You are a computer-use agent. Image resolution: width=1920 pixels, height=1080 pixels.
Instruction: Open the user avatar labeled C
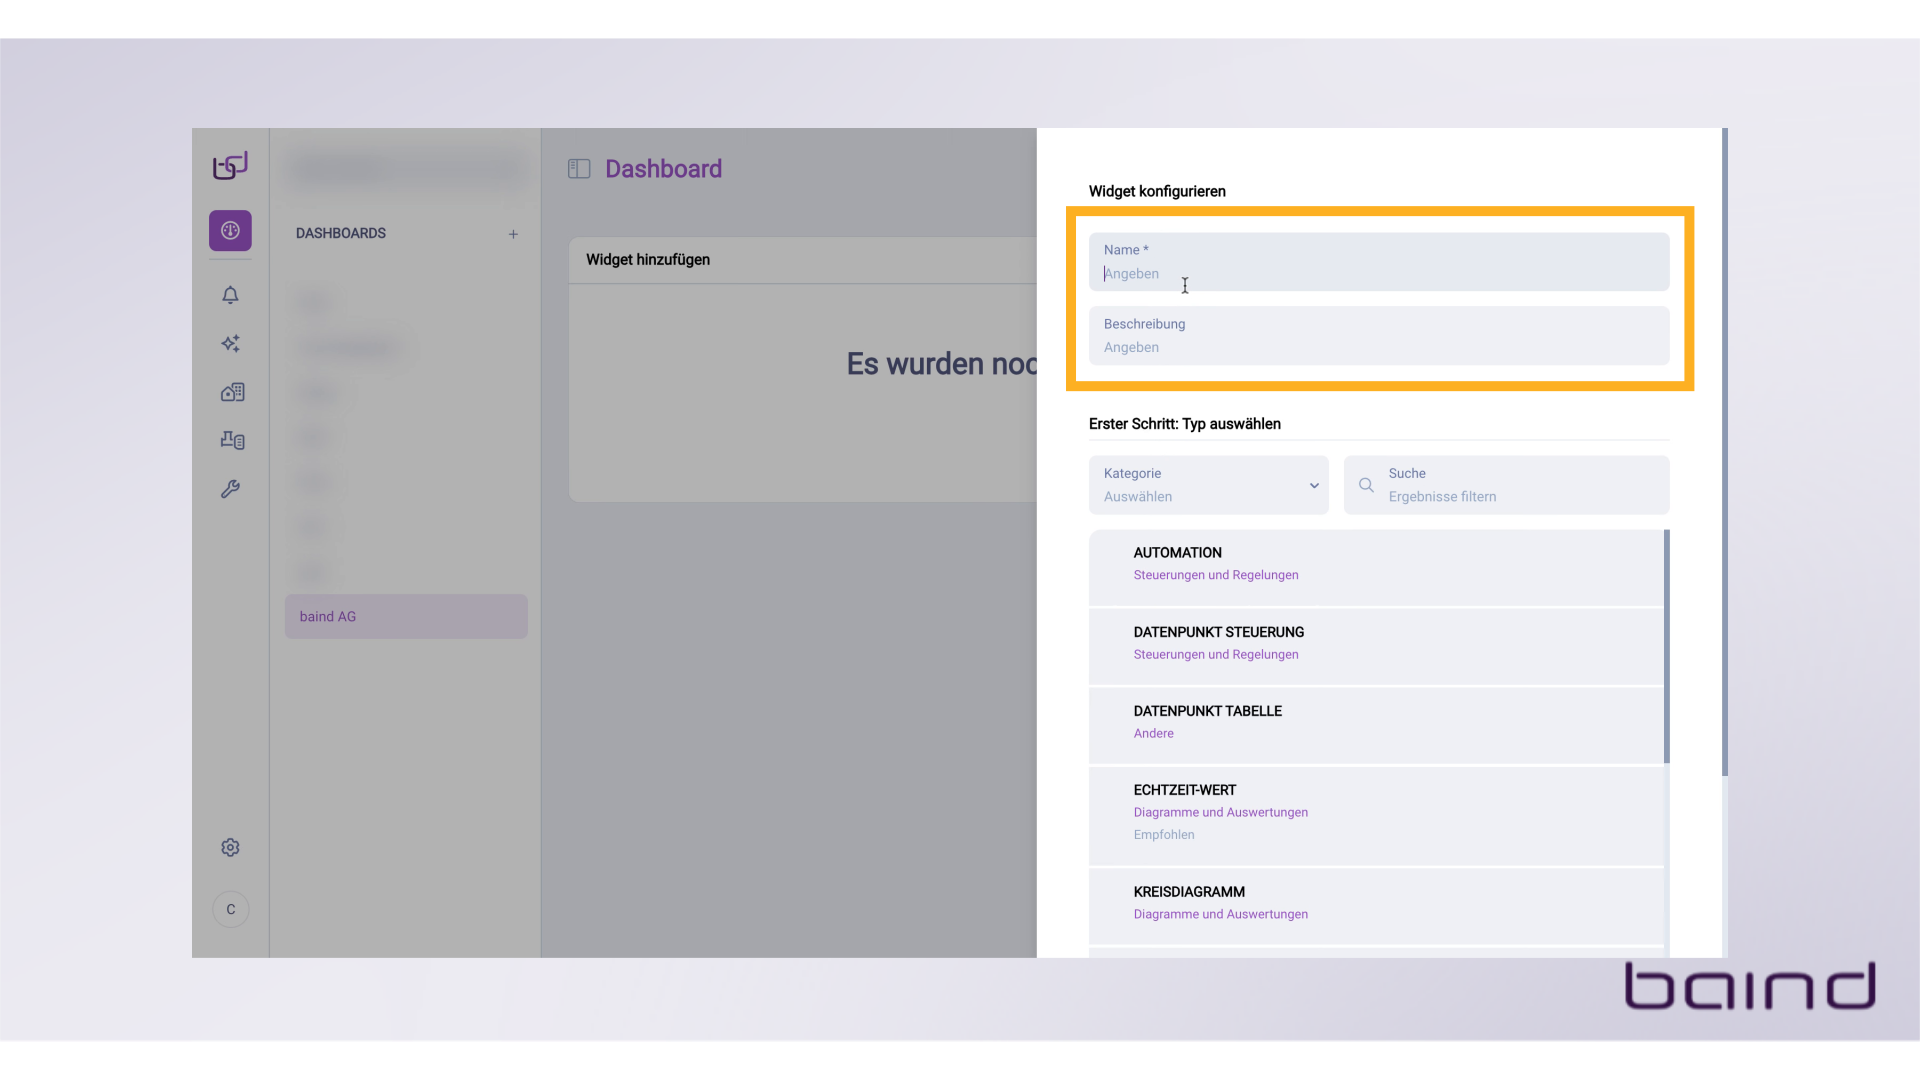[230, 909]
